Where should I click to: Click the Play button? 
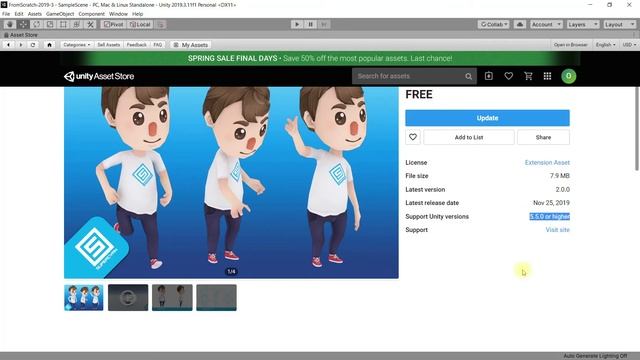click(297, 24)
